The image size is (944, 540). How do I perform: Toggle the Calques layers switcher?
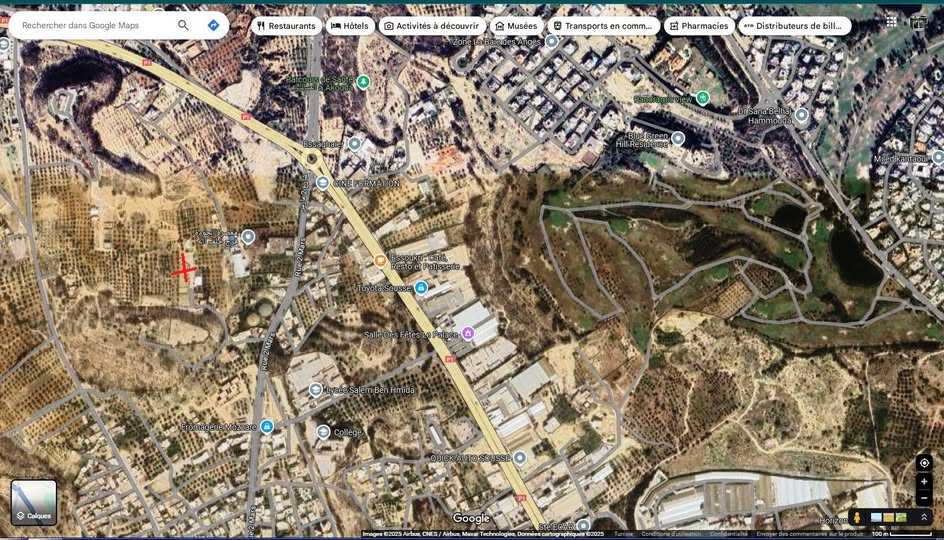[34, 502]
